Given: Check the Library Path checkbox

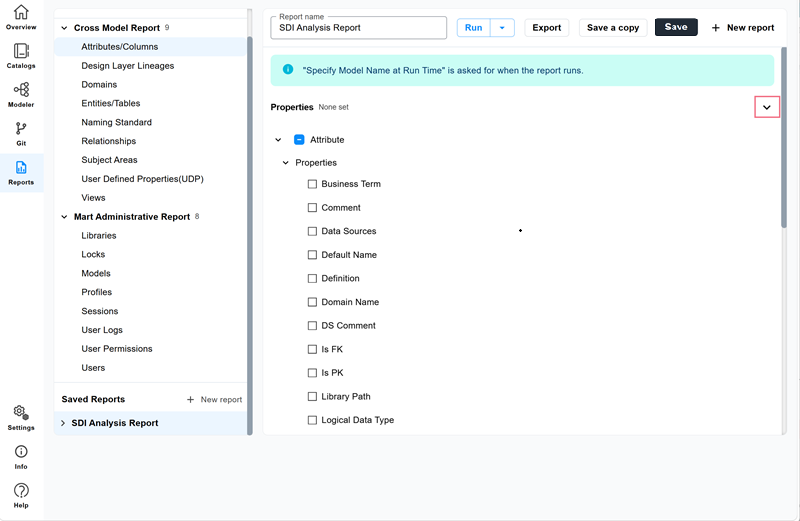Looking at the screenshot, I should (312, 396).
